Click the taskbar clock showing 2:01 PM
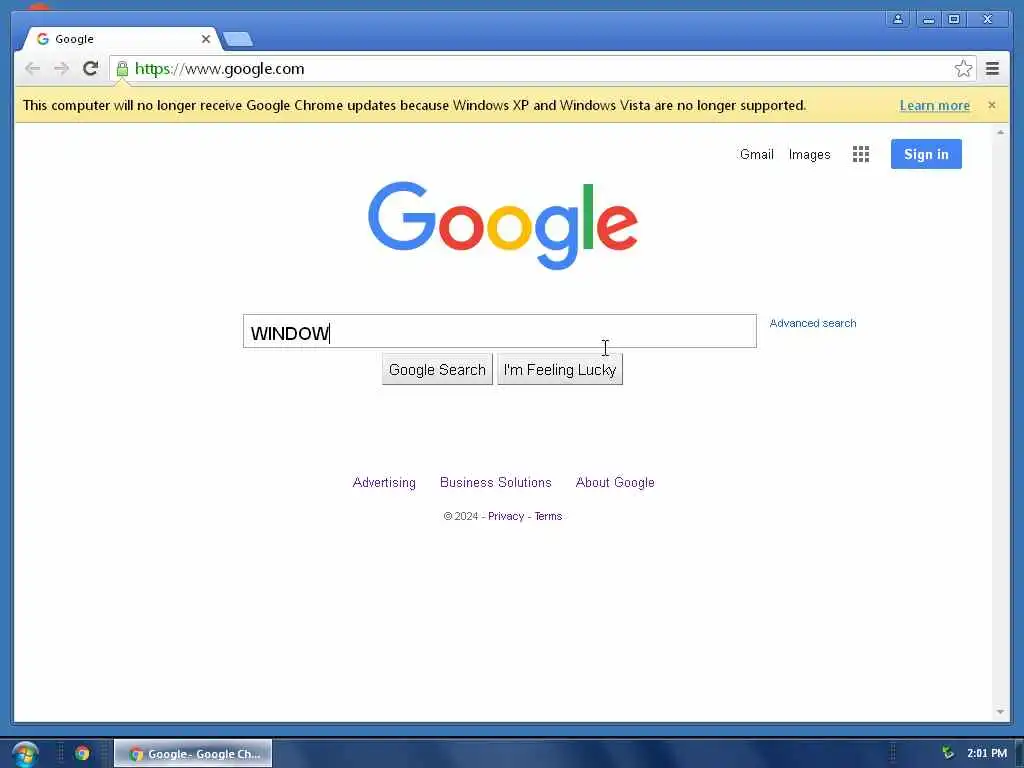1024x768 pixels. (x=987, y=753)
